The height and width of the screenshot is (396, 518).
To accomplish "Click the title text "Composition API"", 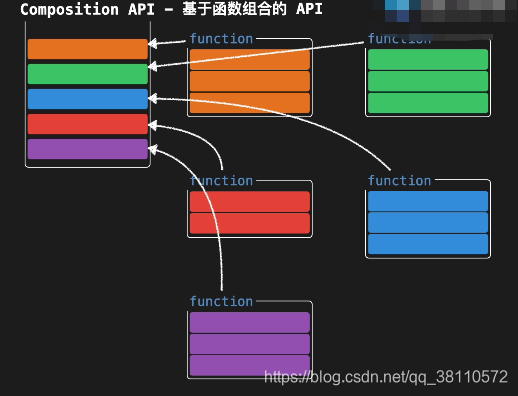I will coord(87,9).
